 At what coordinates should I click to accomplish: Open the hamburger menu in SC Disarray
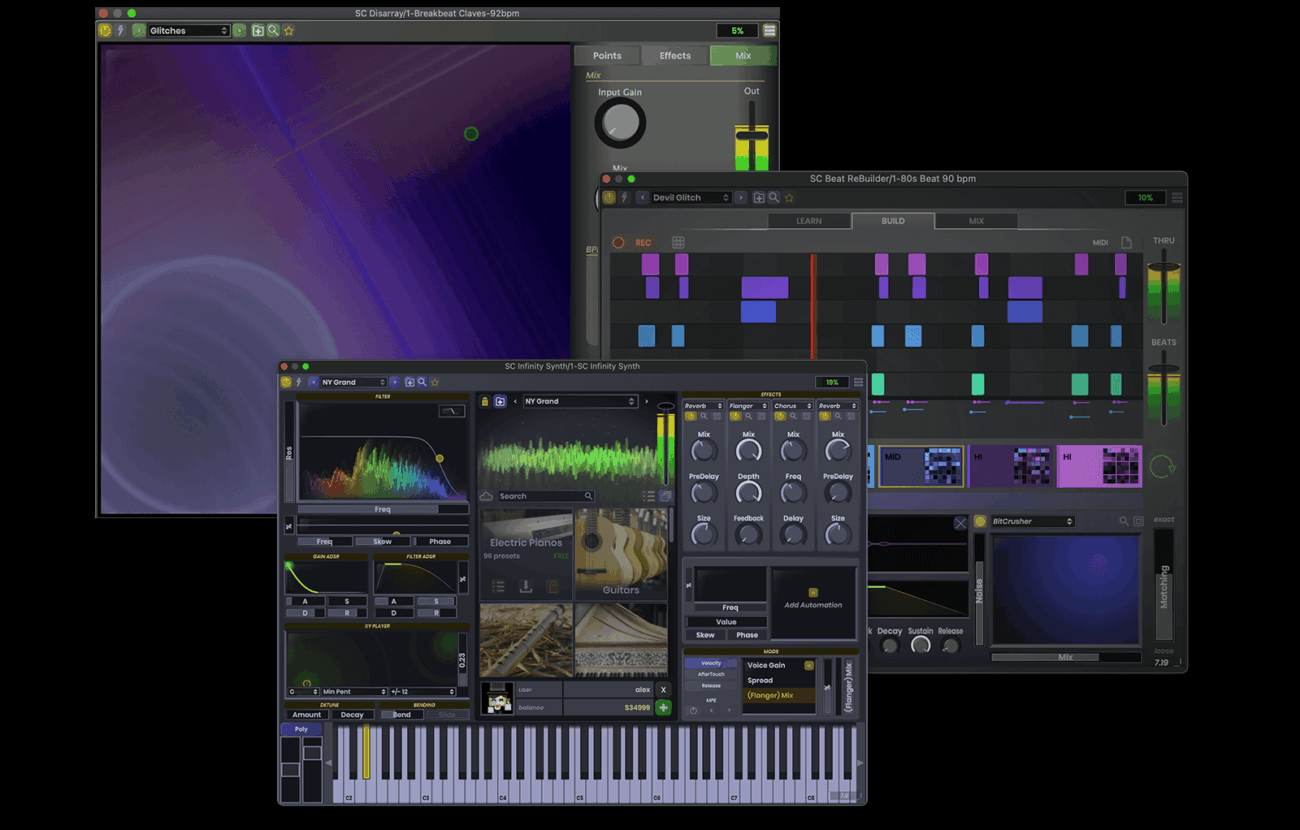(x=769, y=31)
